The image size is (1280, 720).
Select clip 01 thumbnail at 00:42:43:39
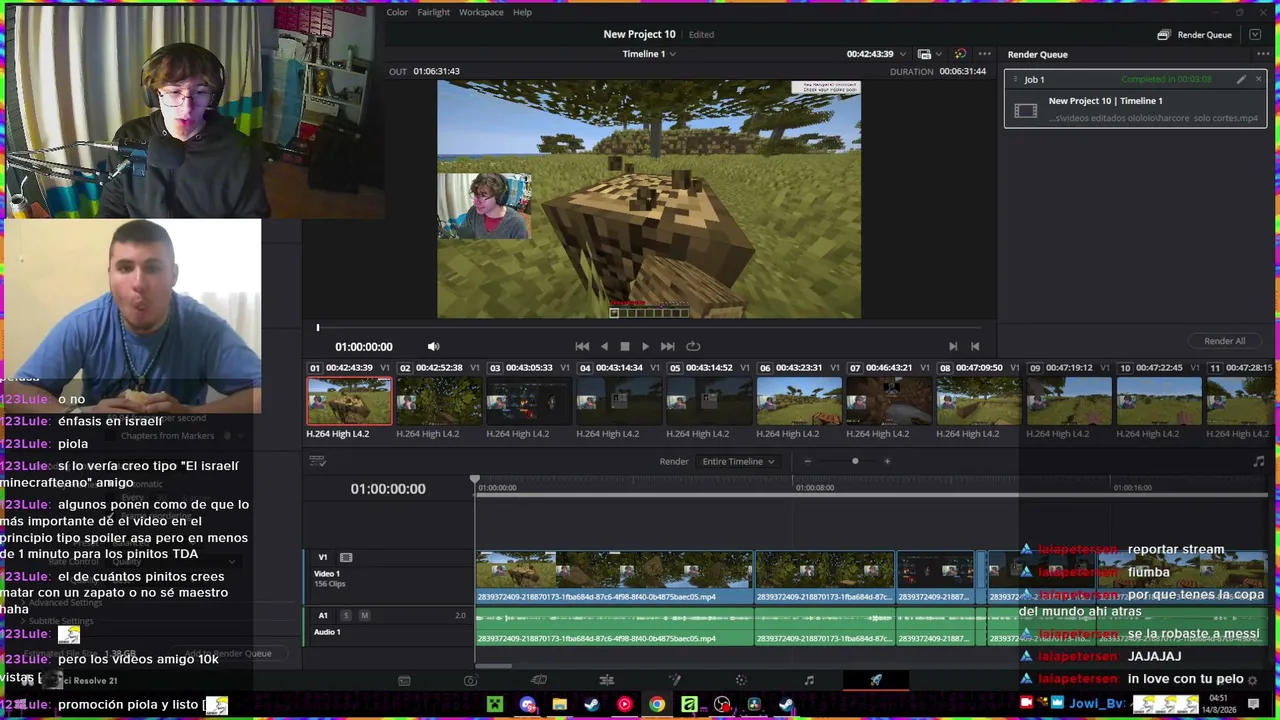click(x=349, y=402)
